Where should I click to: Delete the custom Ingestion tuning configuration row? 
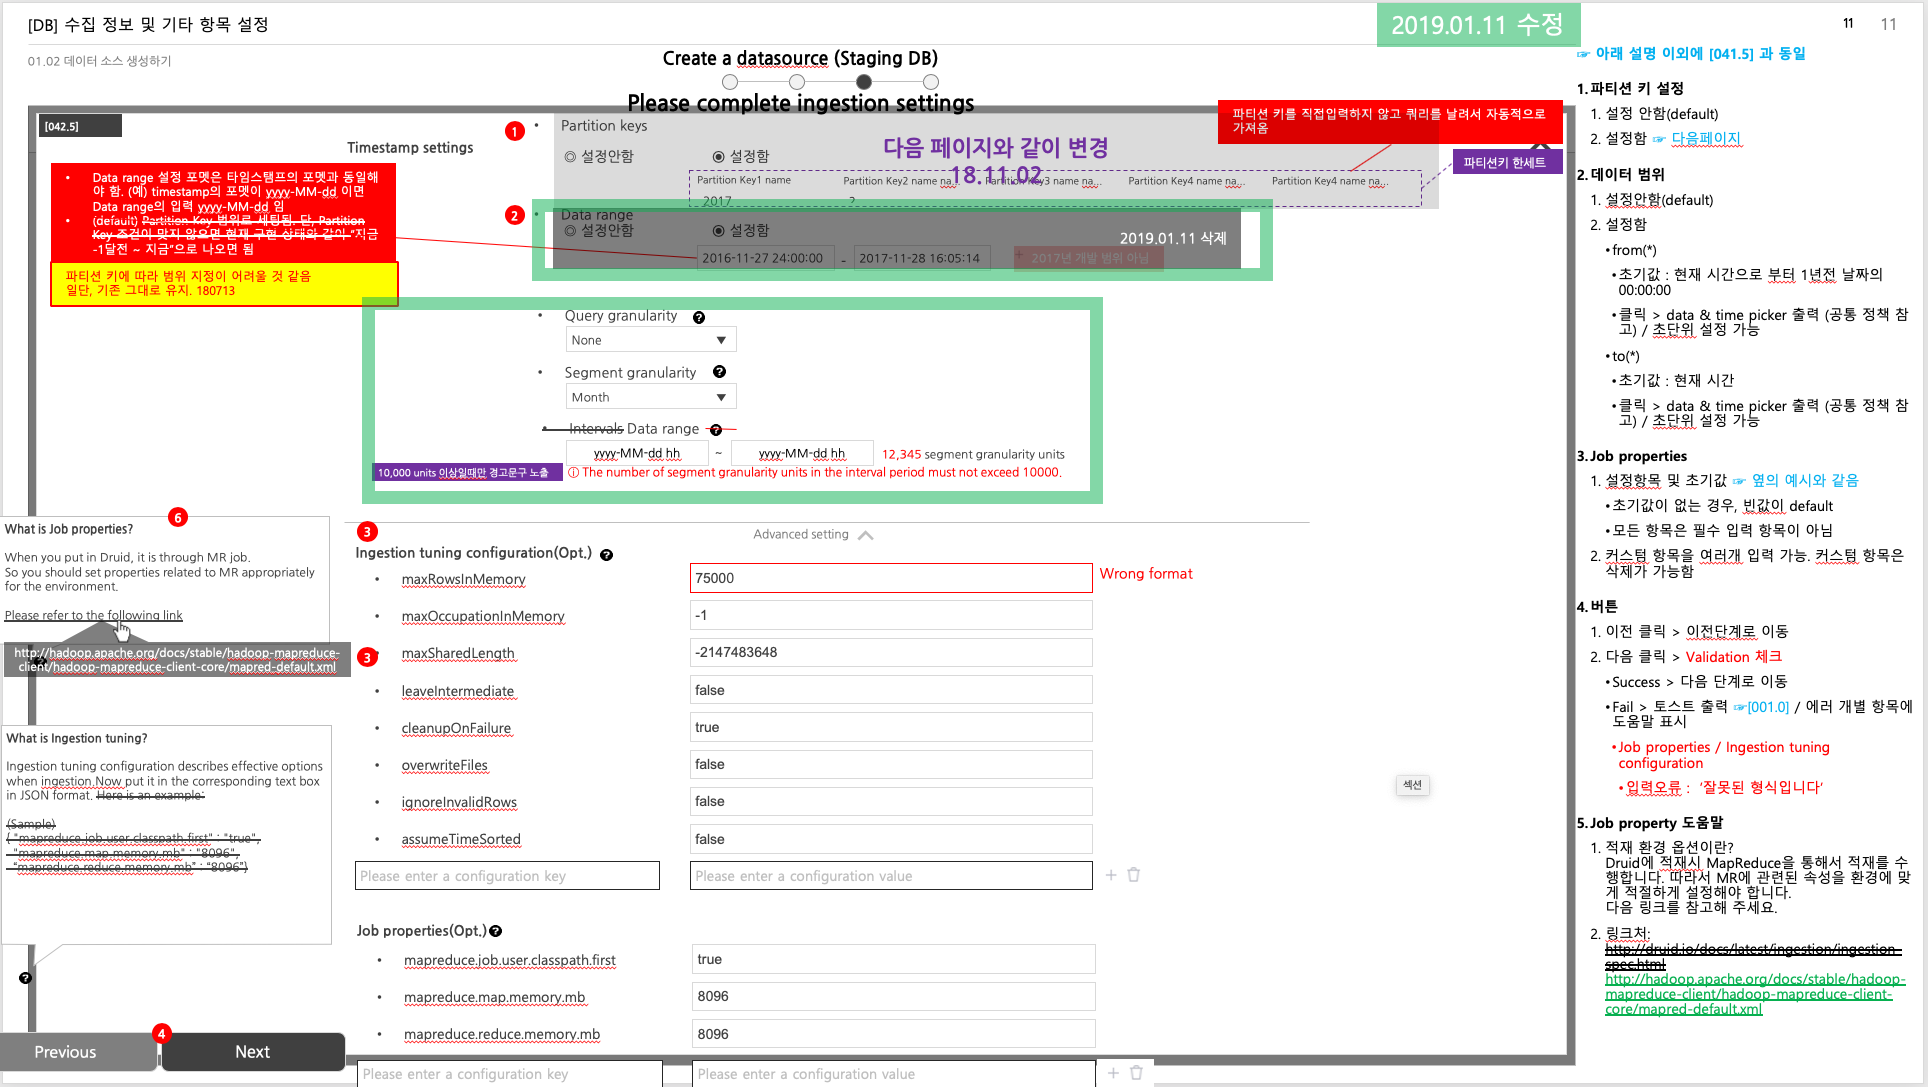1134,875
